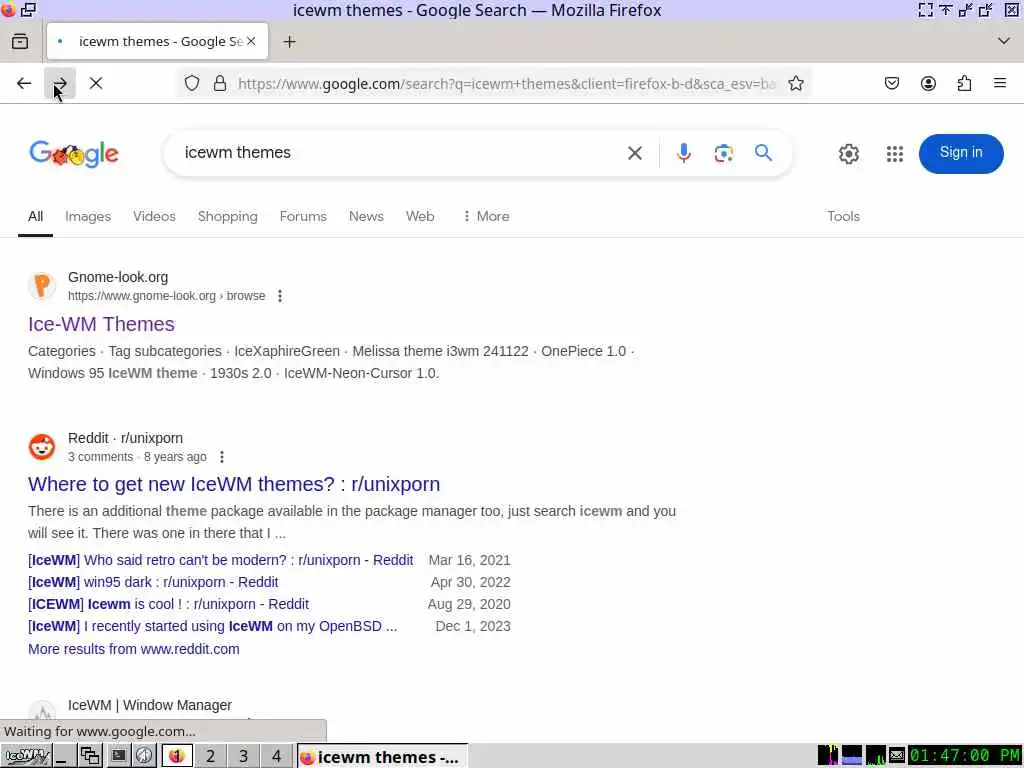Switch to workspace 1
The width and height of the screenshot is (1024, 768).
[x=176, y=756]
